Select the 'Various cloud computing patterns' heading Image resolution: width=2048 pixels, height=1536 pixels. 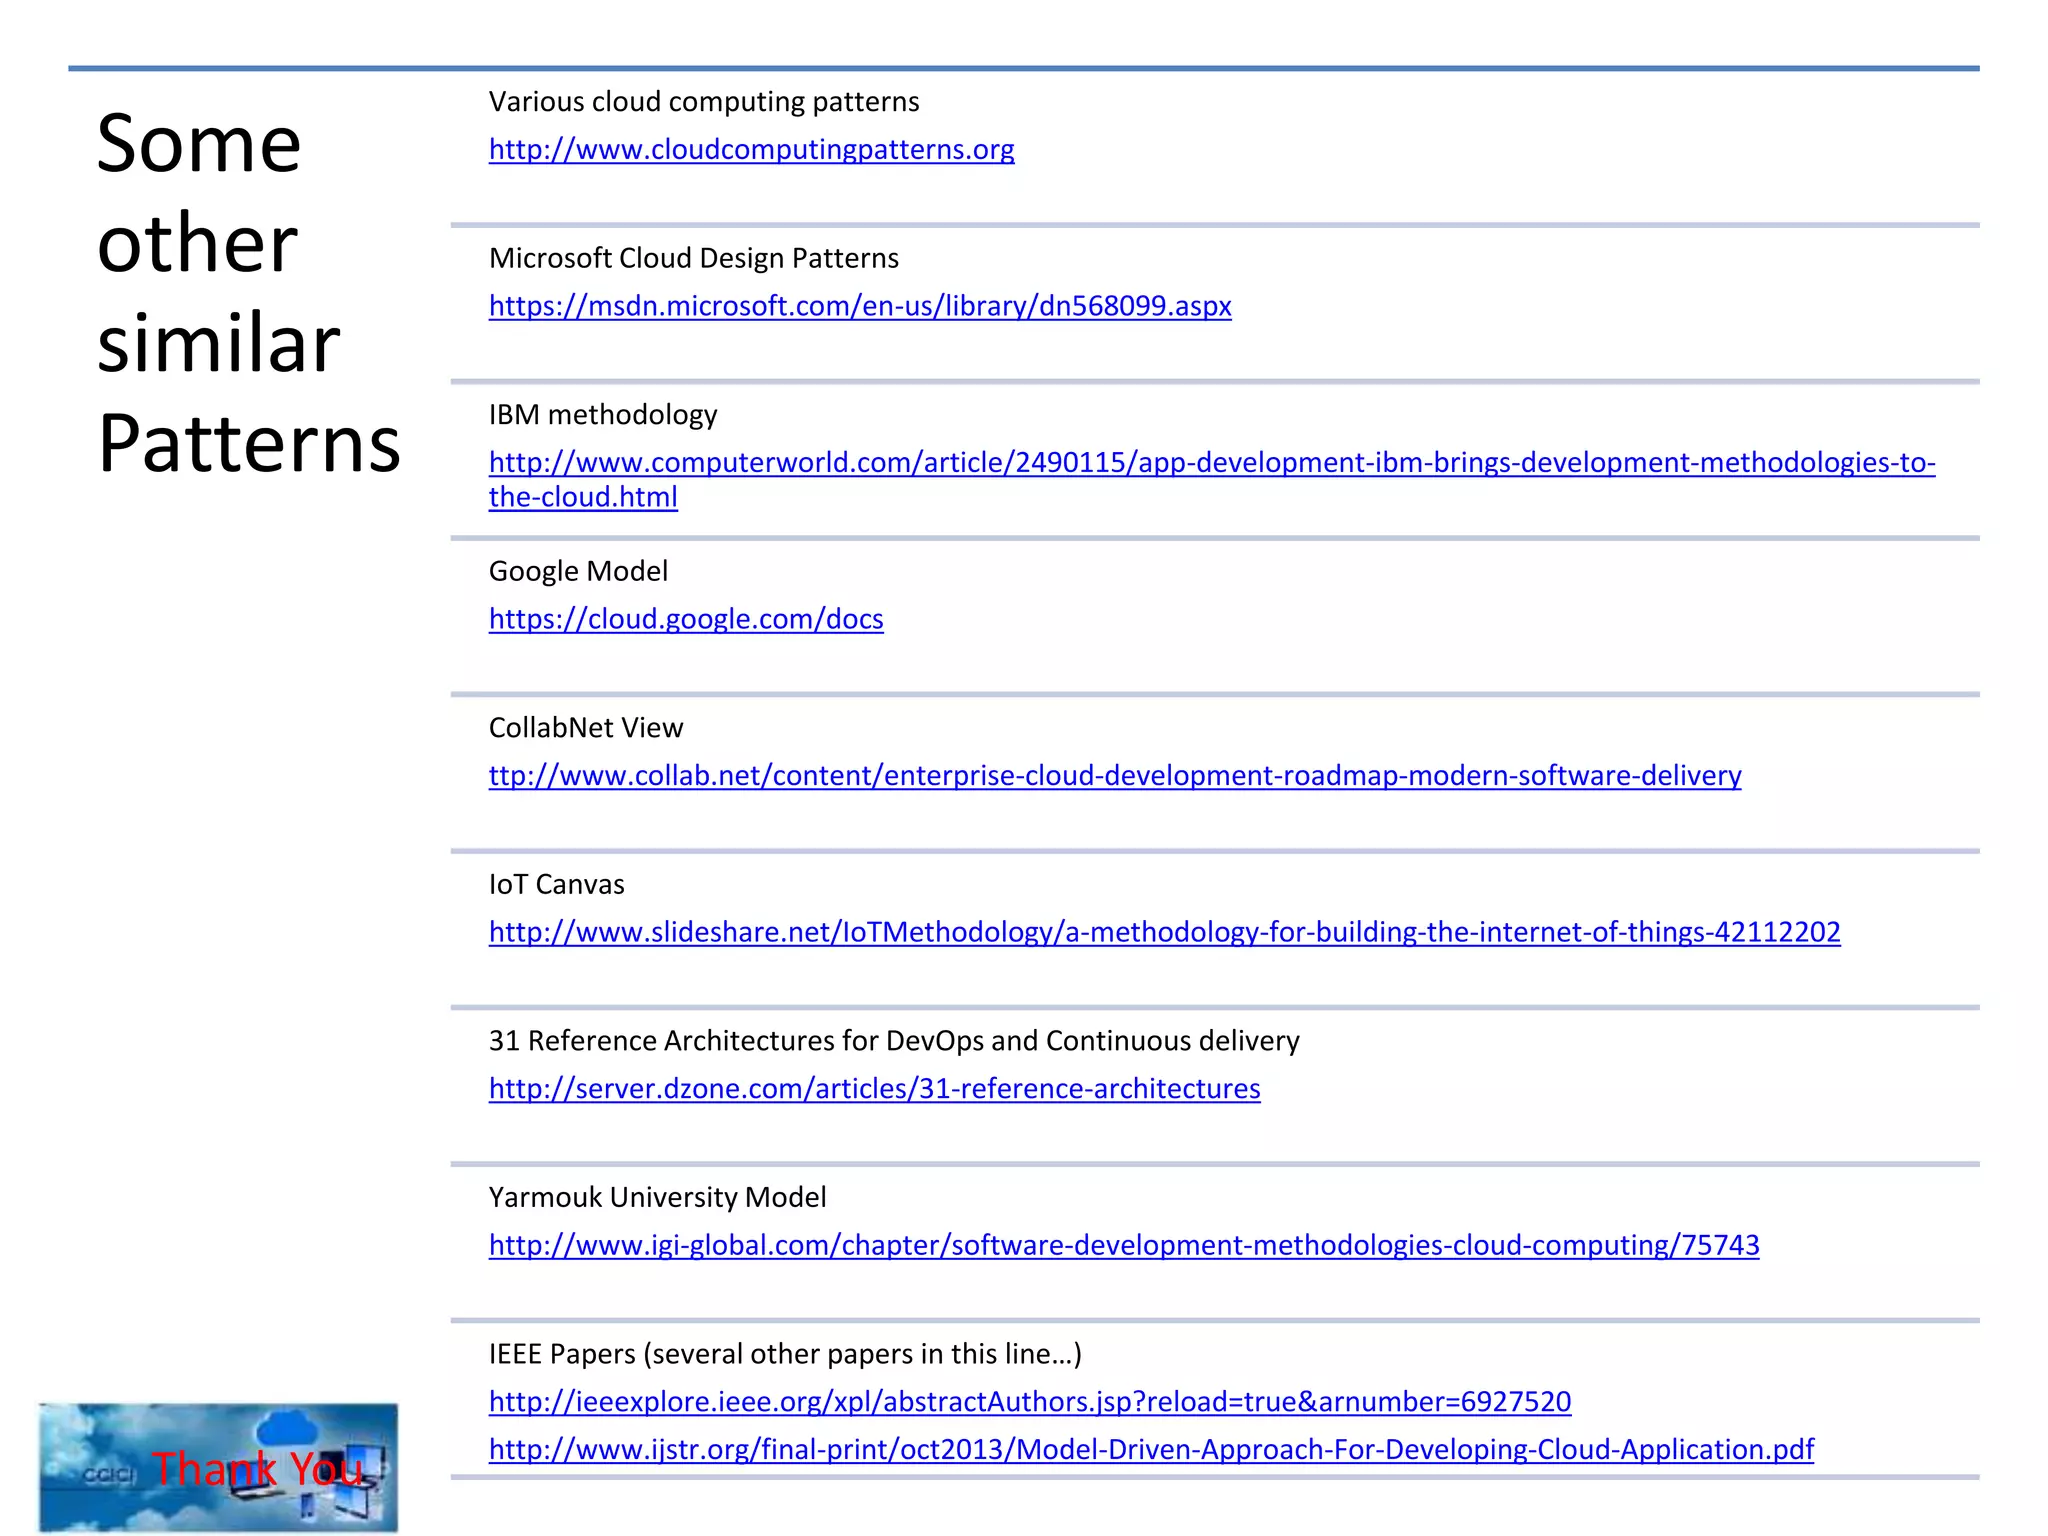click(704, 102)
